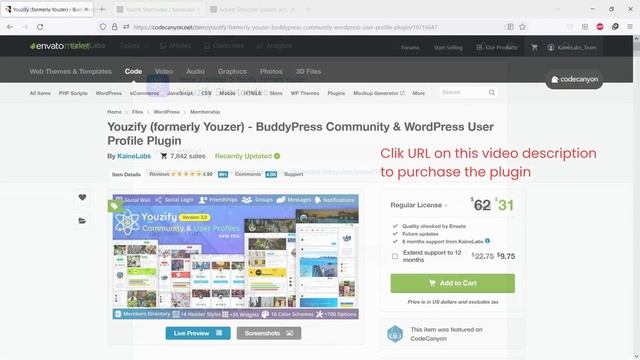This screenshot has width=640, height=360.
Task: Open the PHP Scripts category link
Action: pos(73,93)
